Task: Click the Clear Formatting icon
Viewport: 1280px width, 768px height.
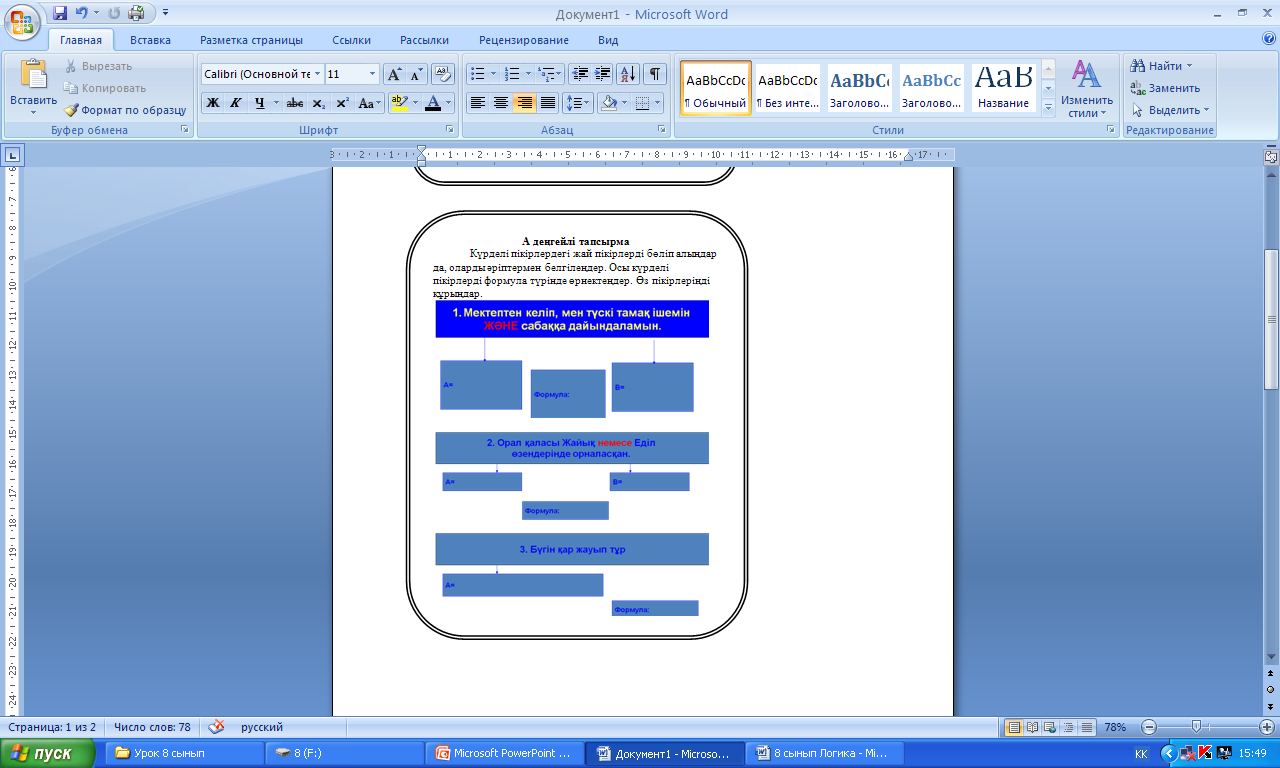Action: 444,74
